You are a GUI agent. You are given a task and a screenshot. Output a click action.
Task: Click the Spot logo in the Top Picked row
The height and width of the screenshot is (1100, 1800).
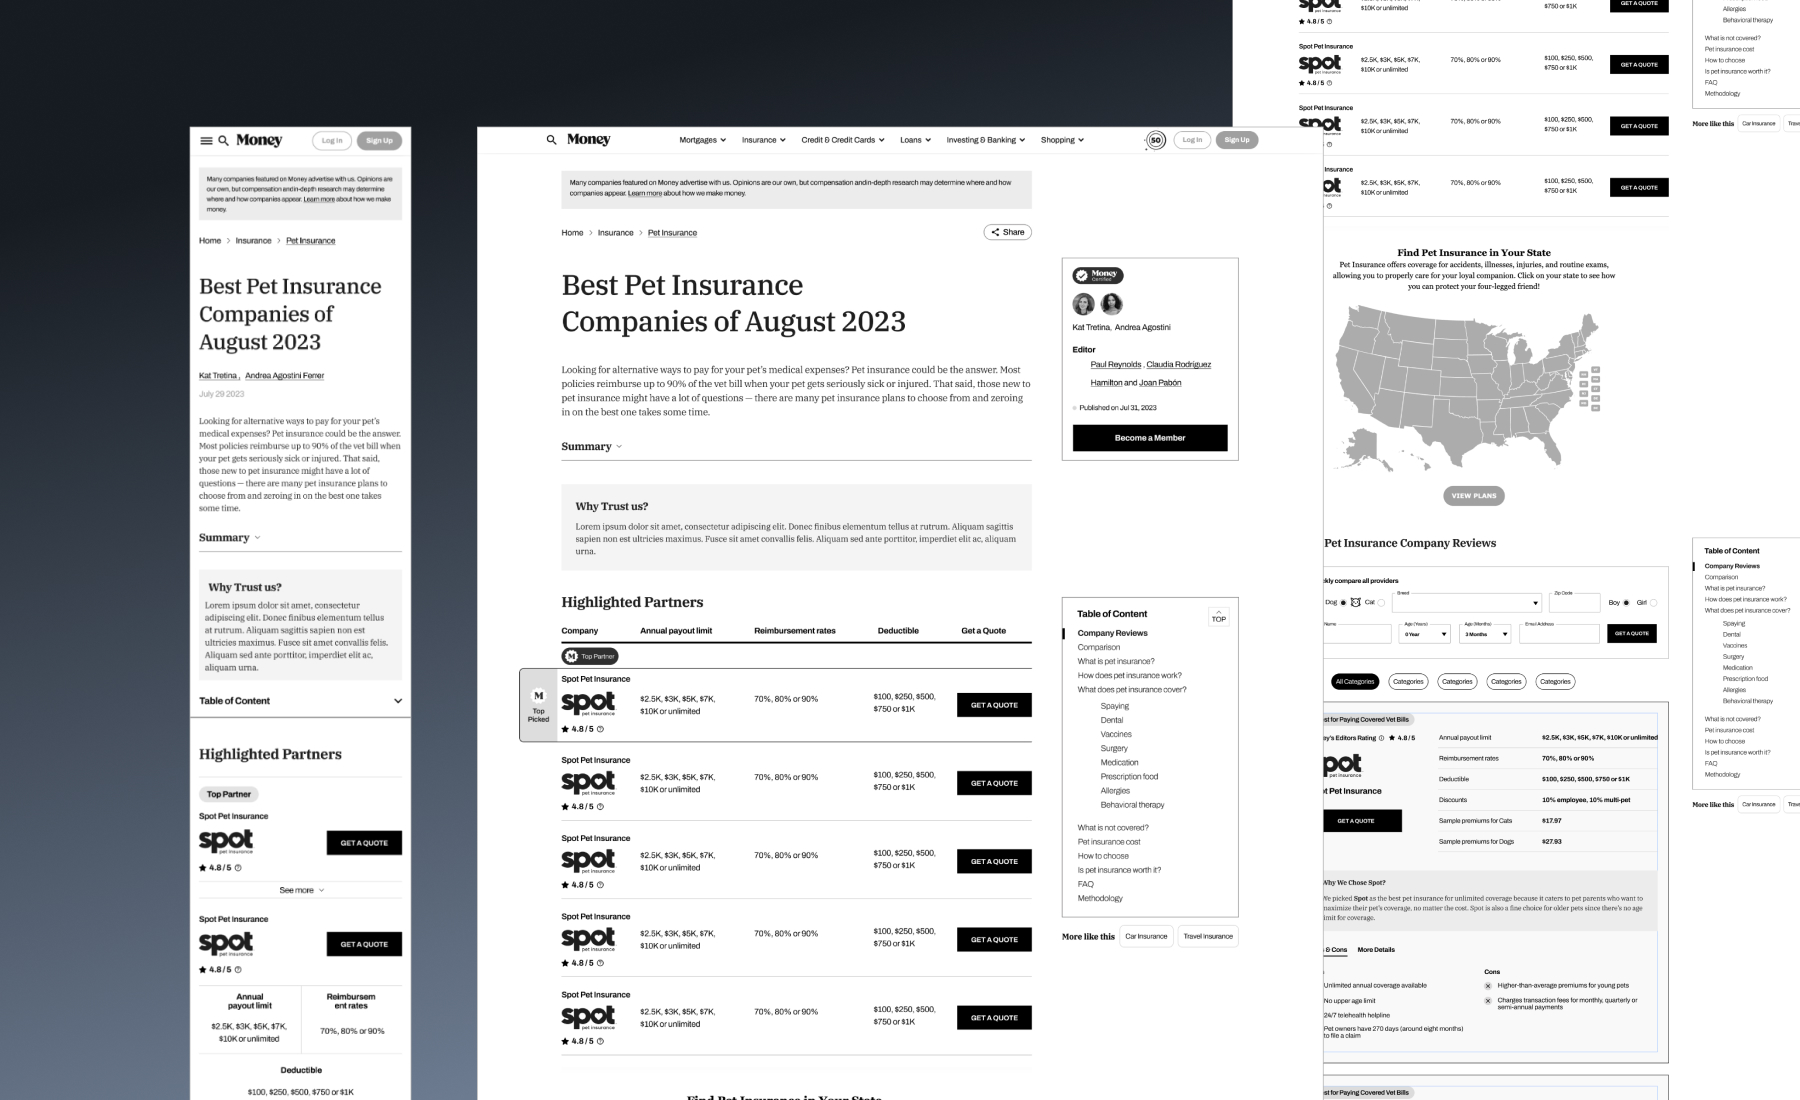589,703
